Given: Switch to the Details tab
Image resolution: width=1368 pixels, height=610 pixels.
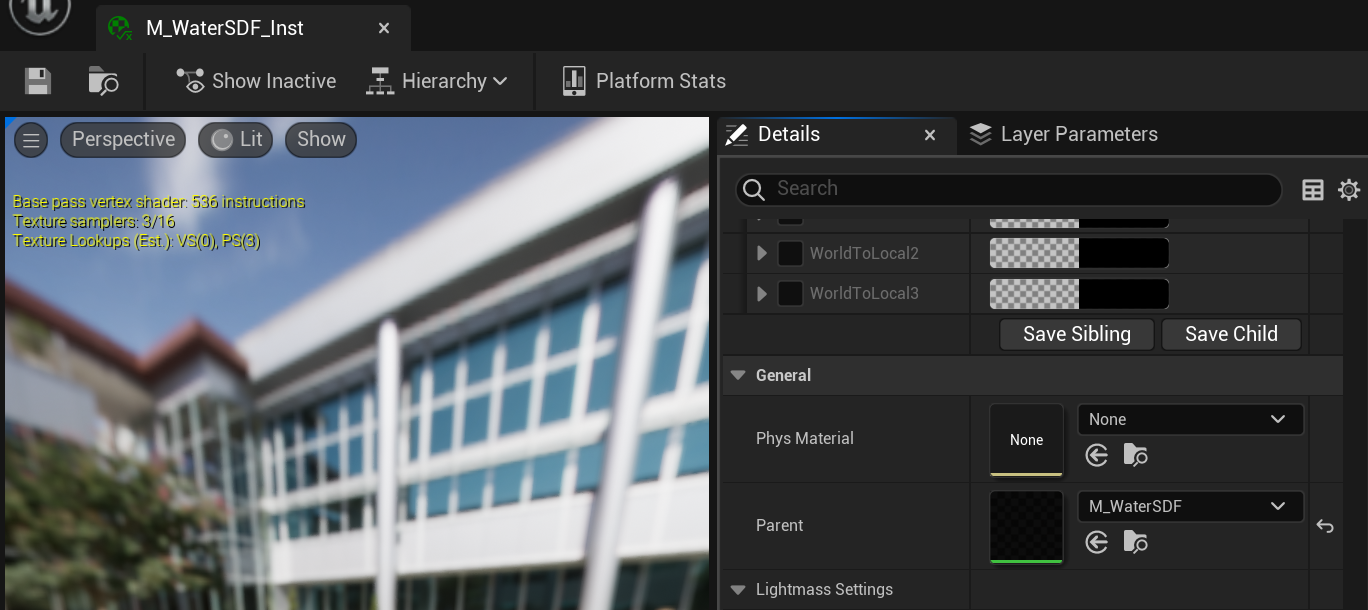Looking at the screenshot, I should tap(788, 134).
